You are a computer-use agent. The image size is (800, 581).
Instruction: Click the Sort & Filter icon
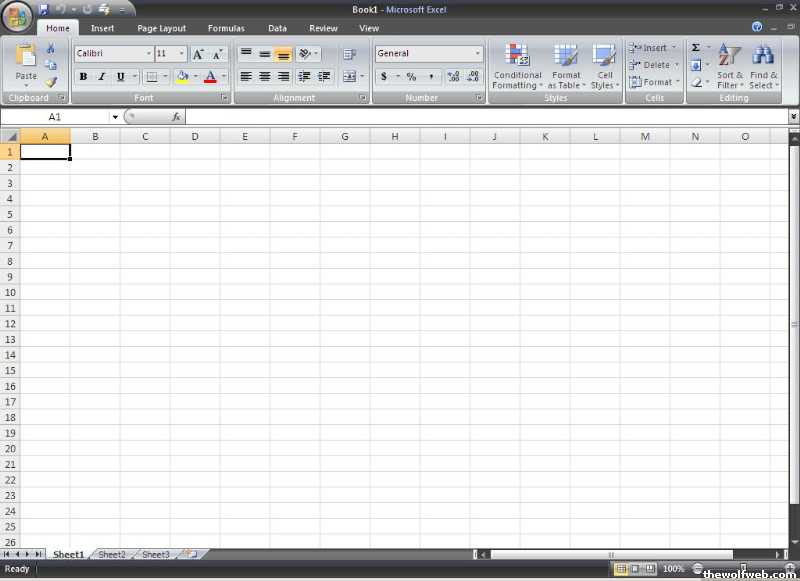tap(730, 67)
